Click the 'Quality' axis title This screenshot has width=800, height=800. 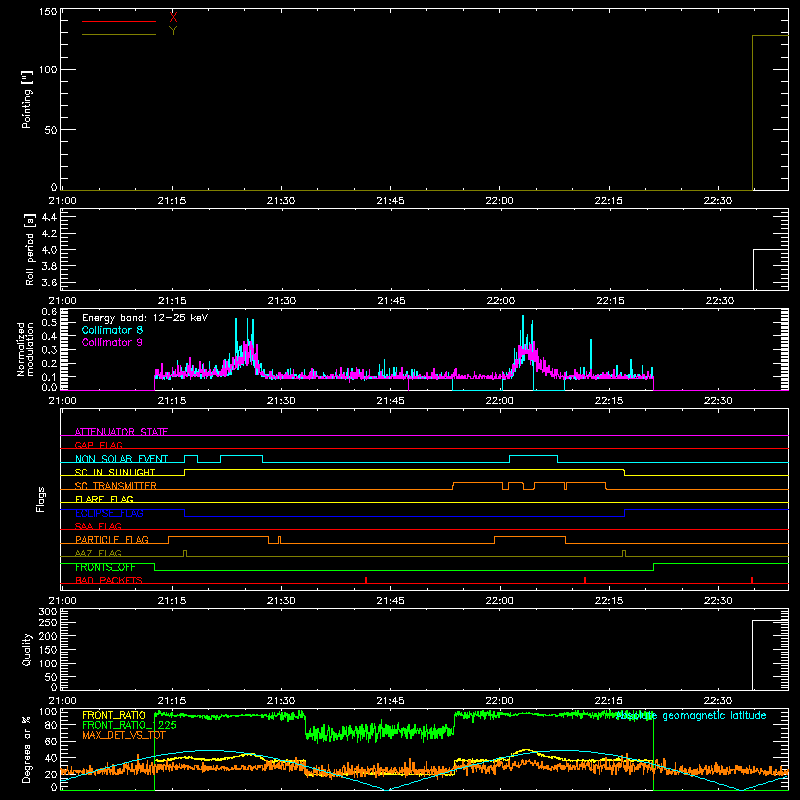[x=27, y=649]
